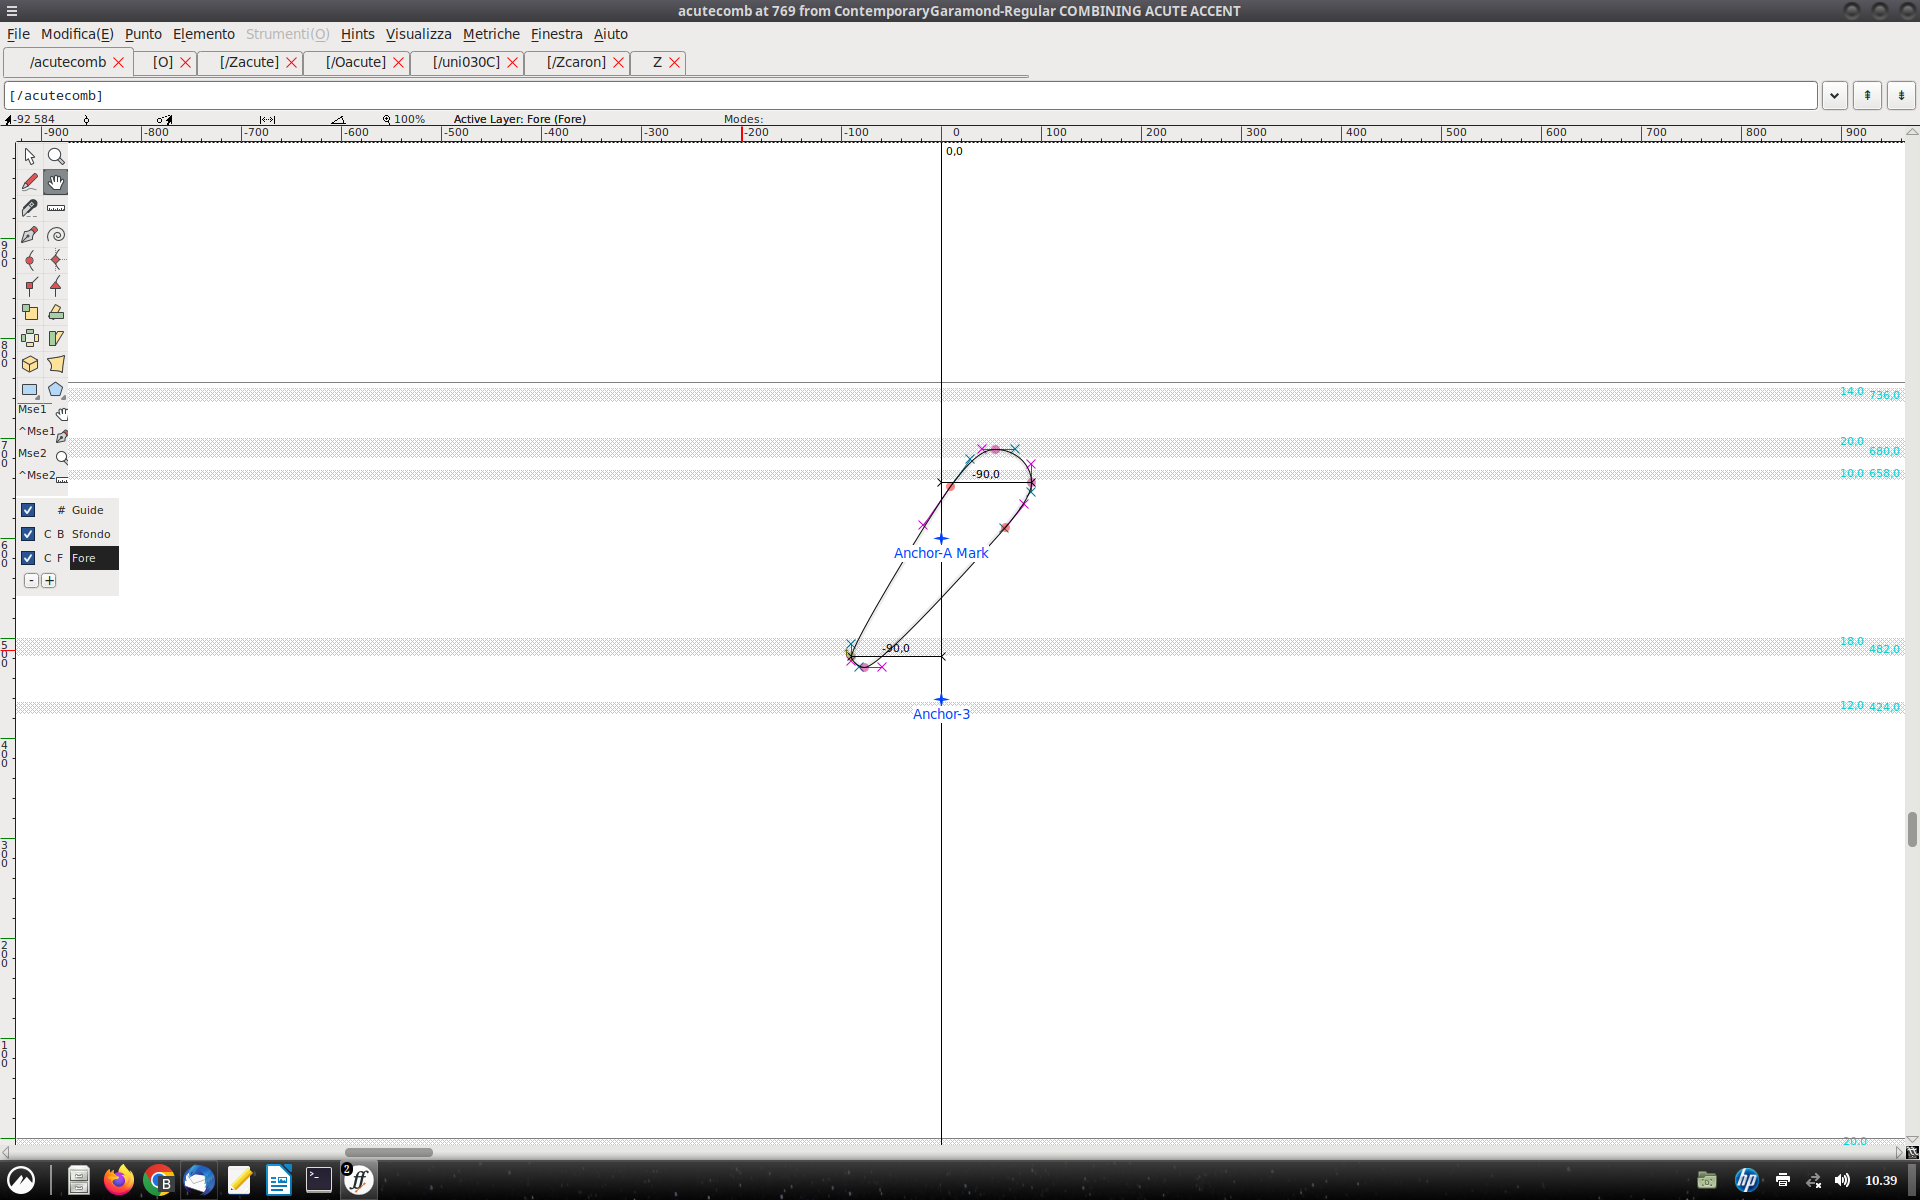Activate the magnify tool
This screenshot has height=1200, width=1920.
pos(55,156)
